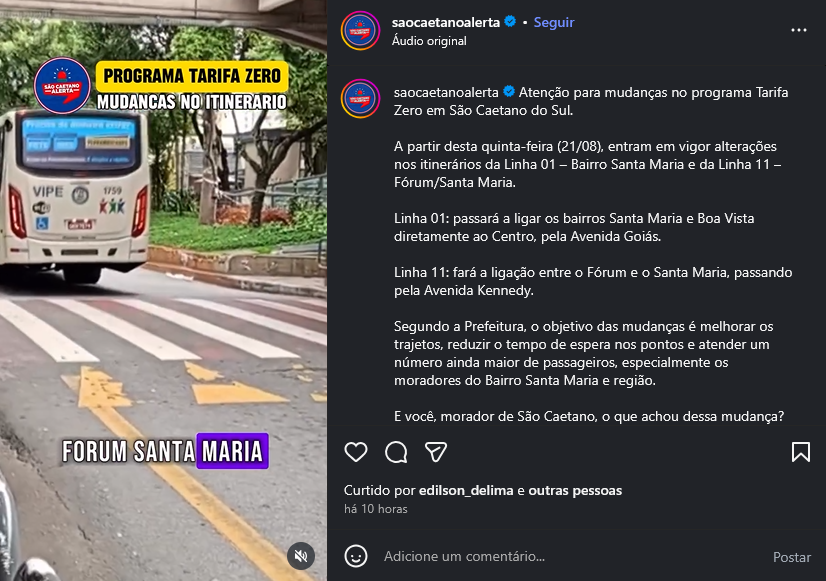Click the São Caetano Alerta logo in the video

coord(62,85)
